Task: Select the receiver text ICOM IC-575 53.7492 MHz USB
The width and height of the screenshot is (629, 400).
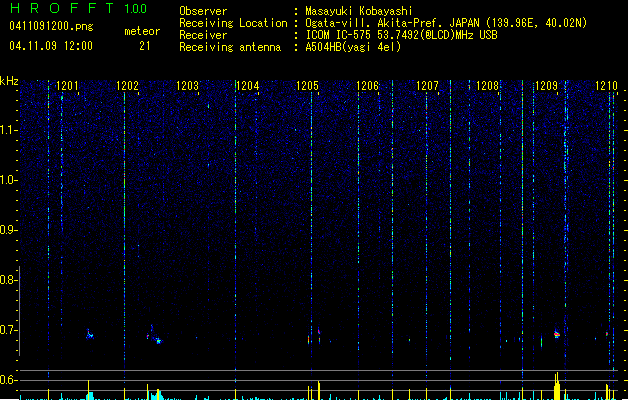Action: click(x=402, y=35)
